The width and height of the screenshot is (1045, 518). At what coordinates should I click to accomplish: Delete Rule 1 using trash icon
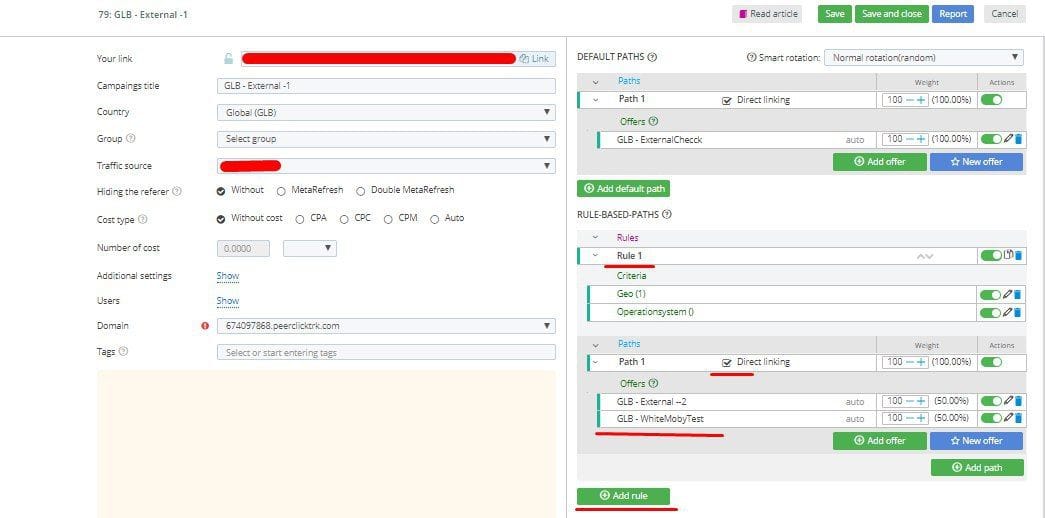(1018, 256)
